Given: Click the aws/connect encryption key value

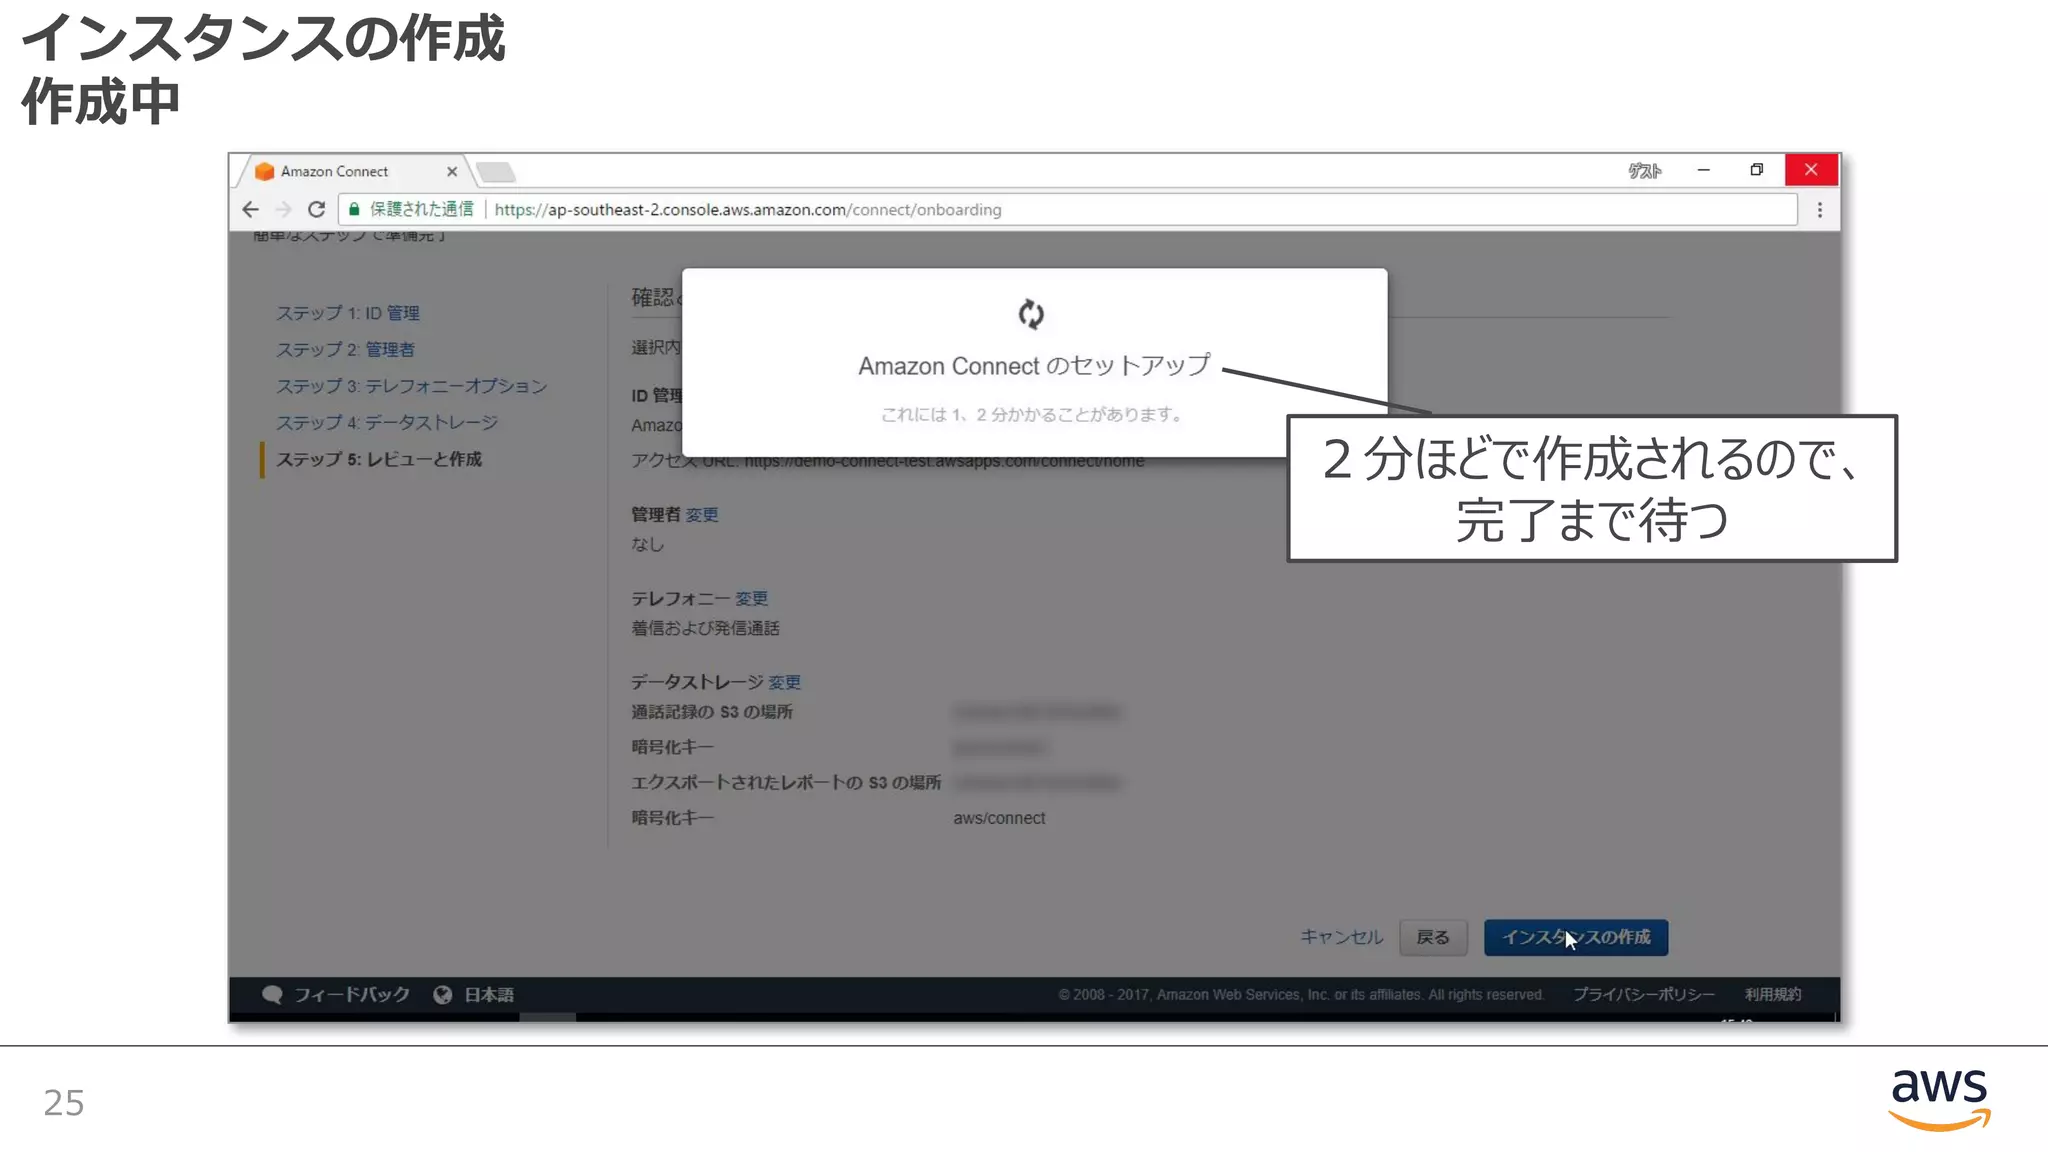Looking at the screenshot, I should (x=999, y=818).
